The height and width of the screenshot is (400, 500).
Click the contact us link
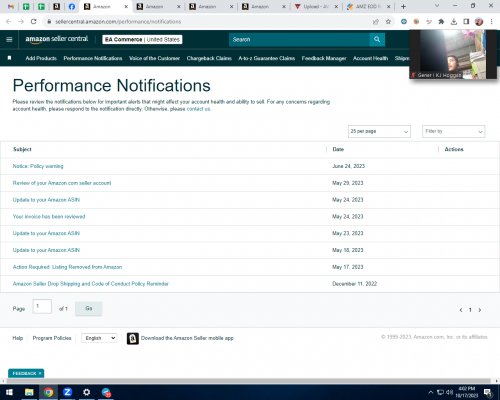(x=198, y=109)
